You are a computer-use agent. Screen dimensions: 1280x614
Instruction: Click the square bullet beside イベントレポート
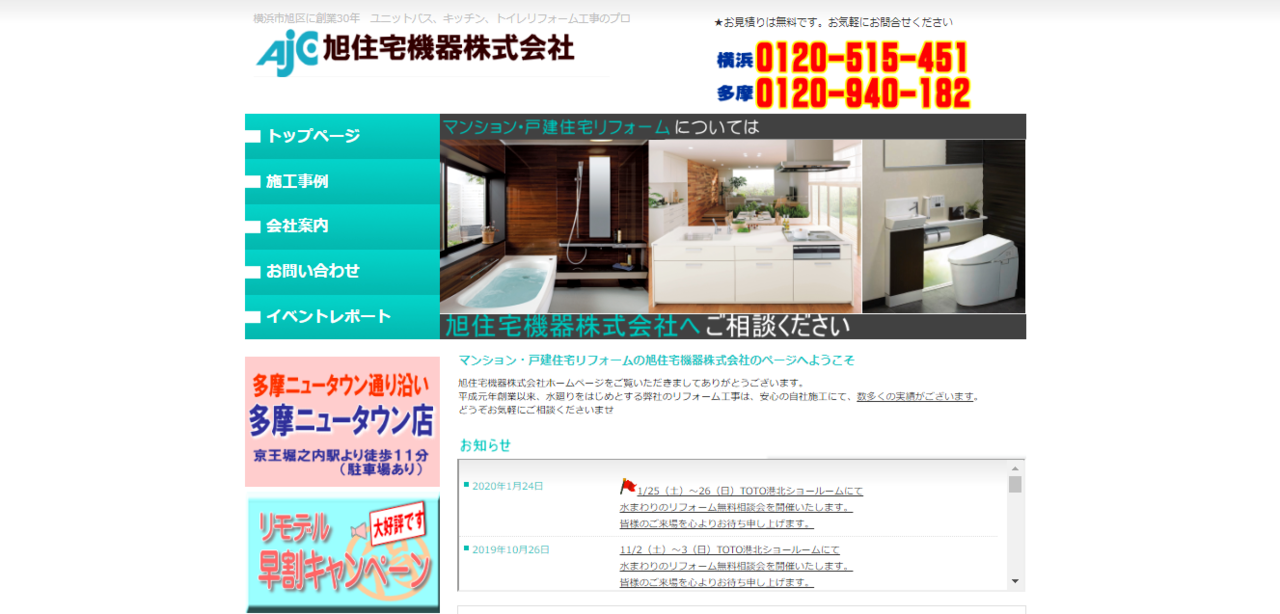[253, 318]
